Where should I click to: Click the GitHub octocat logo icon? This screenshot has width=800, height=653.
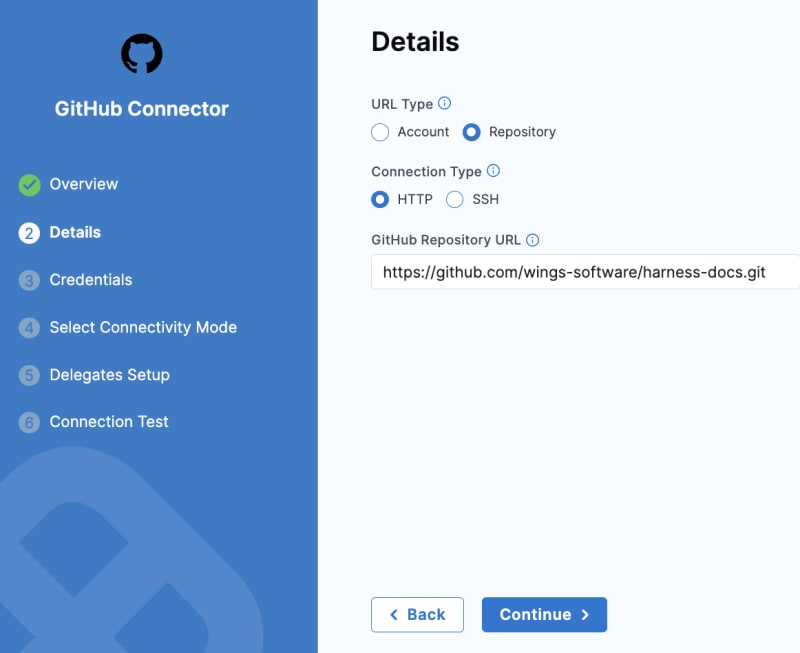point(142,54)
